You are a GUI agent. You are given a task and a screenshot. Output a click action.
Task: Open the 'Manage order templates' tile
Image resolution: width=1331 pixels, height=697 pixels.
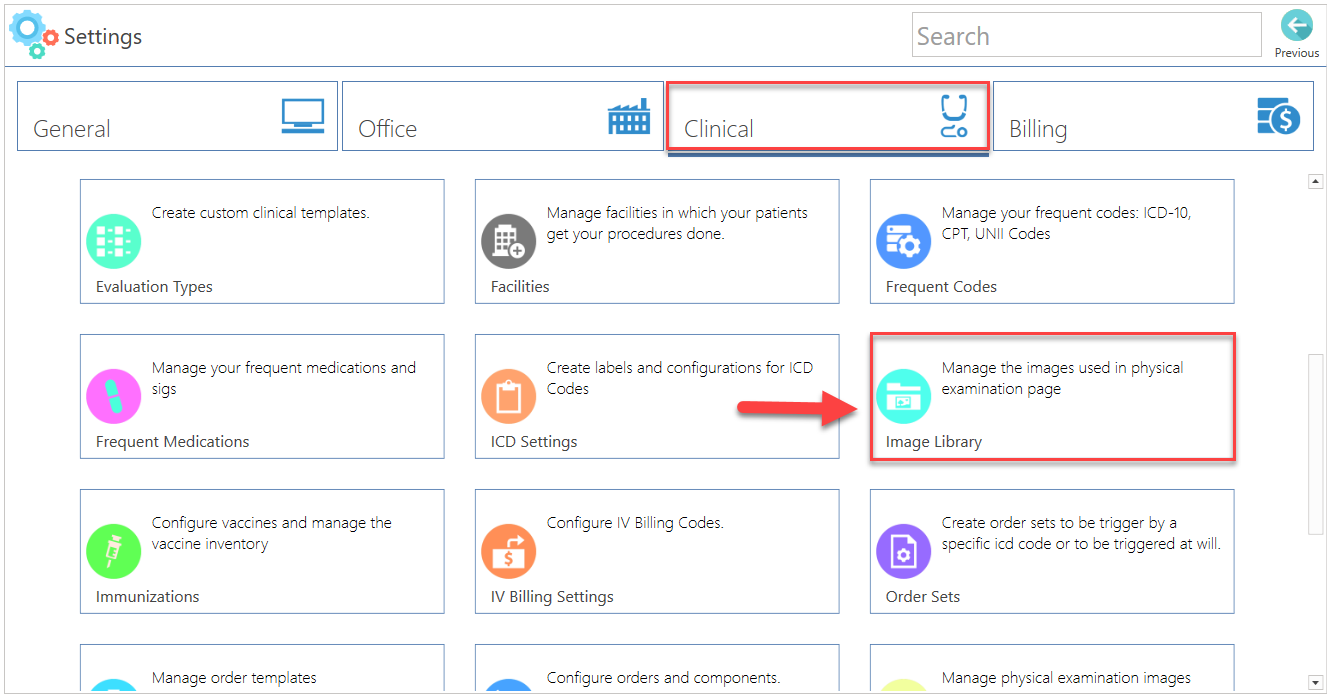point(262,668)
